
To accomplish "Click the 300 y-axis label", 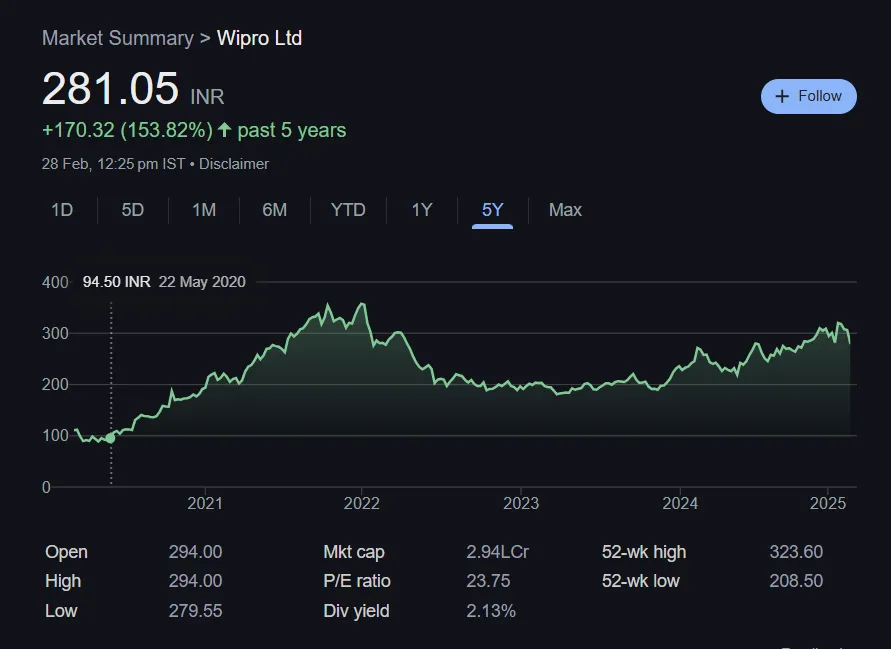I will point(55,333).
